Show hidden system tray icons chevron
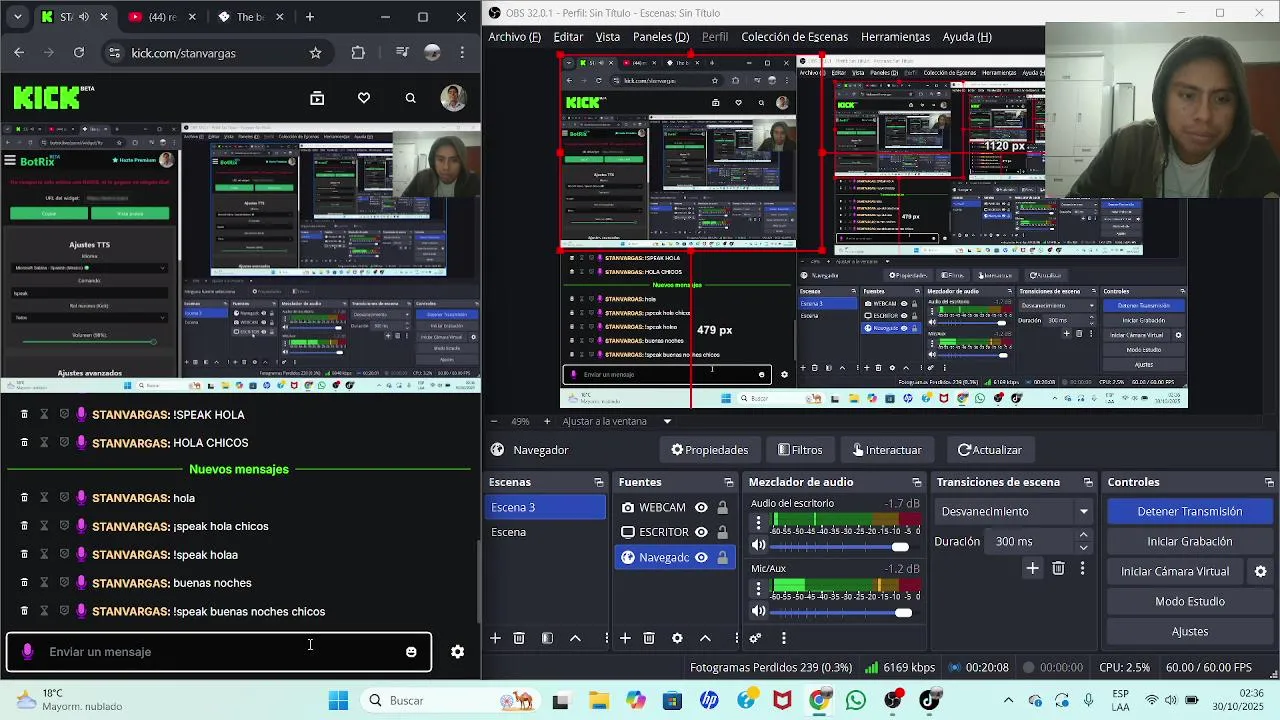This screenshot has width=1280, height=720. click(1008, 700)
